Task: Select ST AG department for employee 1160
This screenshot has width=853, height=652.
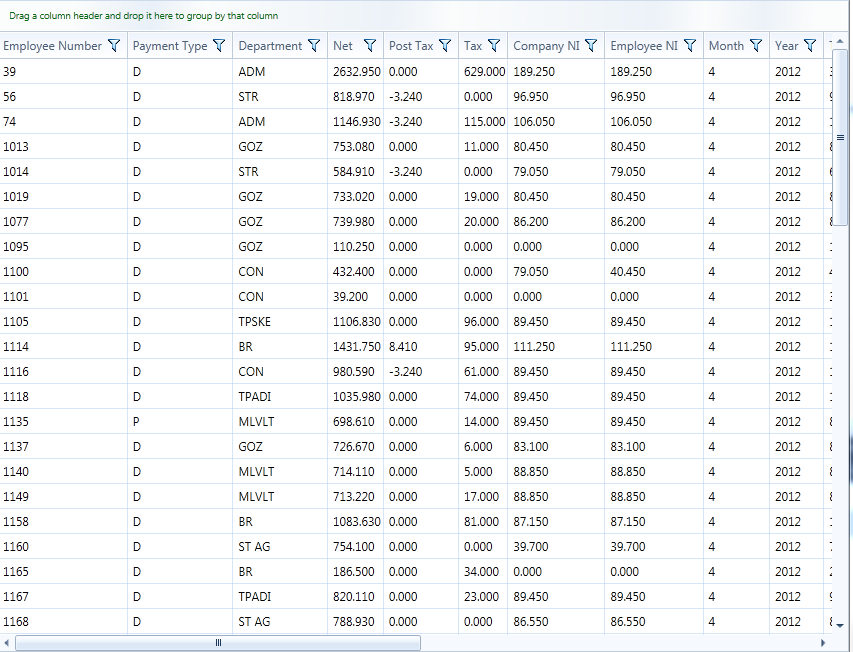Action: 280,547
